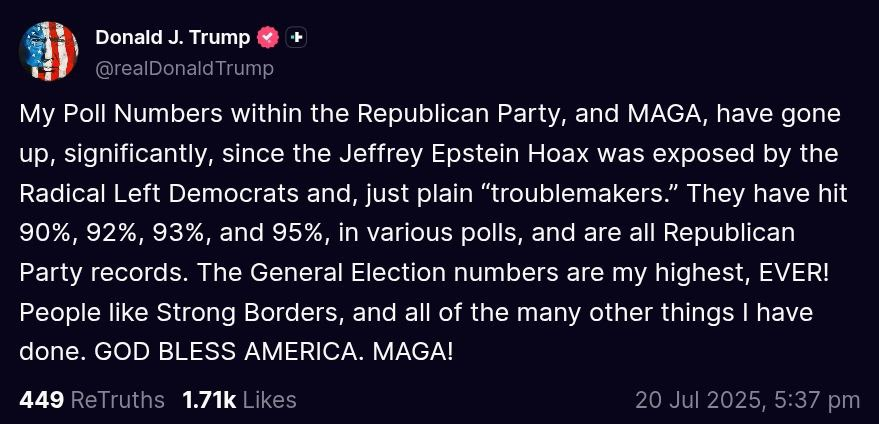This screenshot has width=879, height=424.
Task: Click the plus badge beside the name
Action: click(x=296, y=38)
